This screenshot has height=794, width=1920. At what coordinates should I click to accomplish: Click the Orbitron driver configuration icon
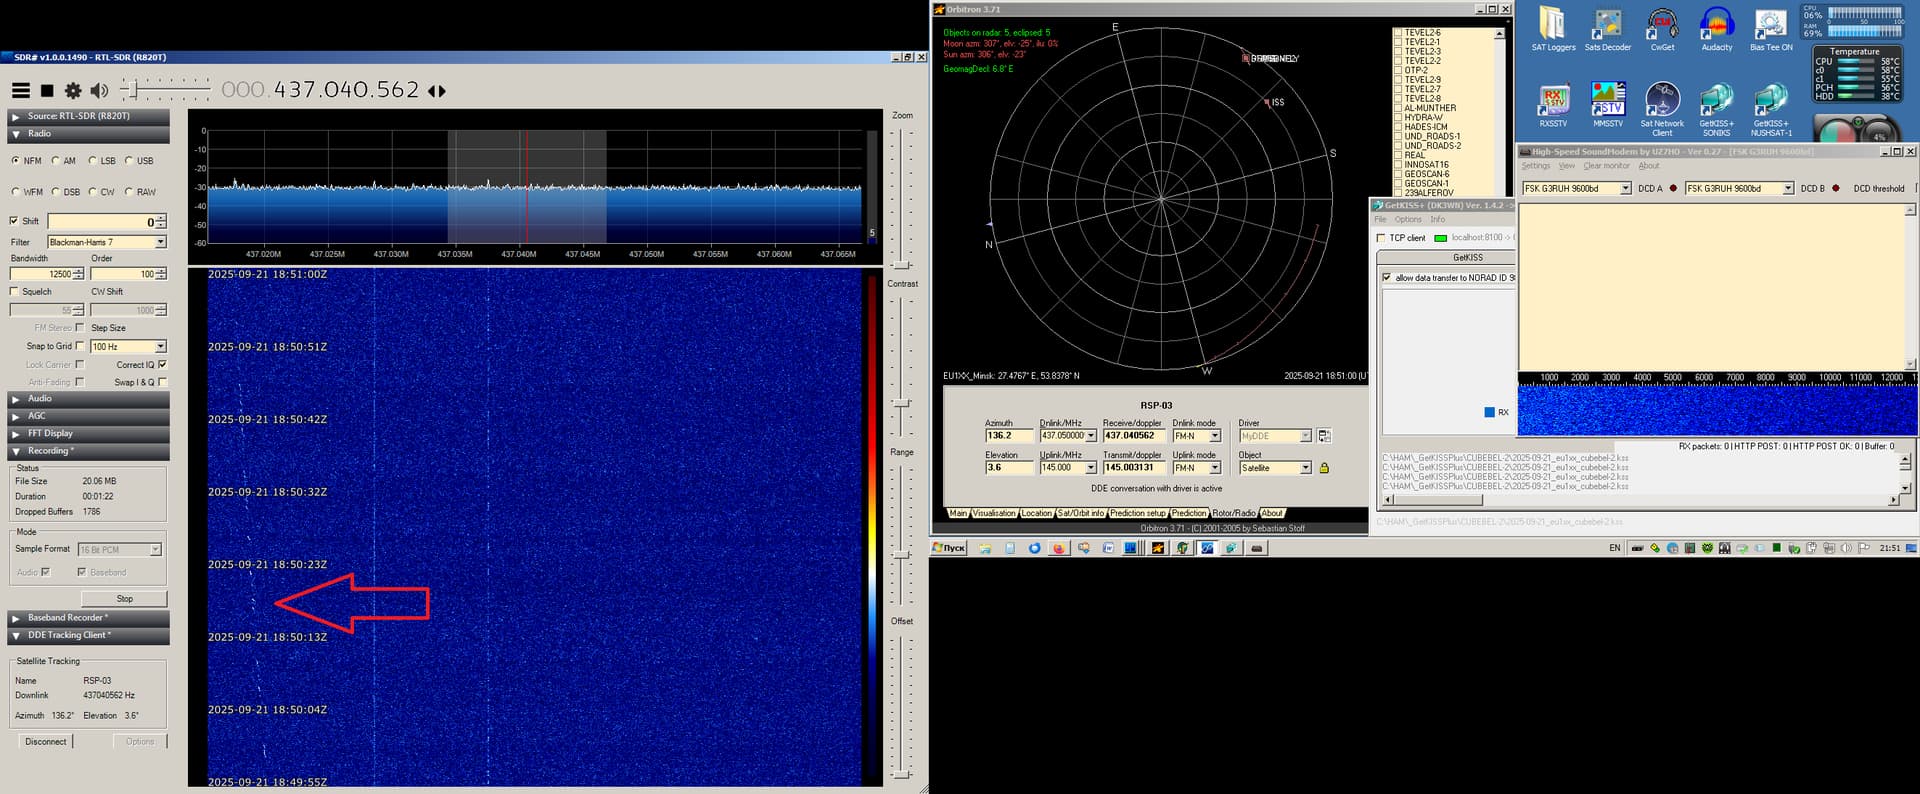pos(1324,436)
